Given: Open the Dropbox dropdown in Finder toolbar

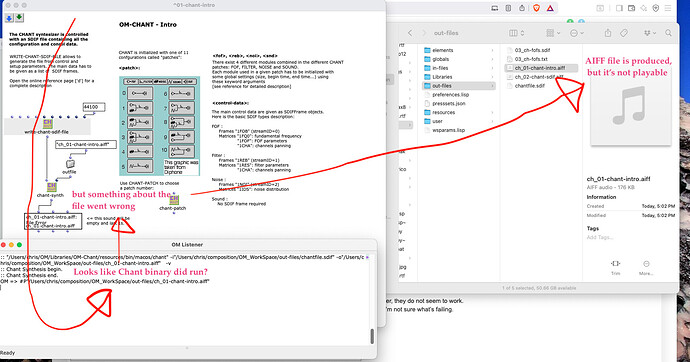Looking at the screenshot, I should [649, 33].
